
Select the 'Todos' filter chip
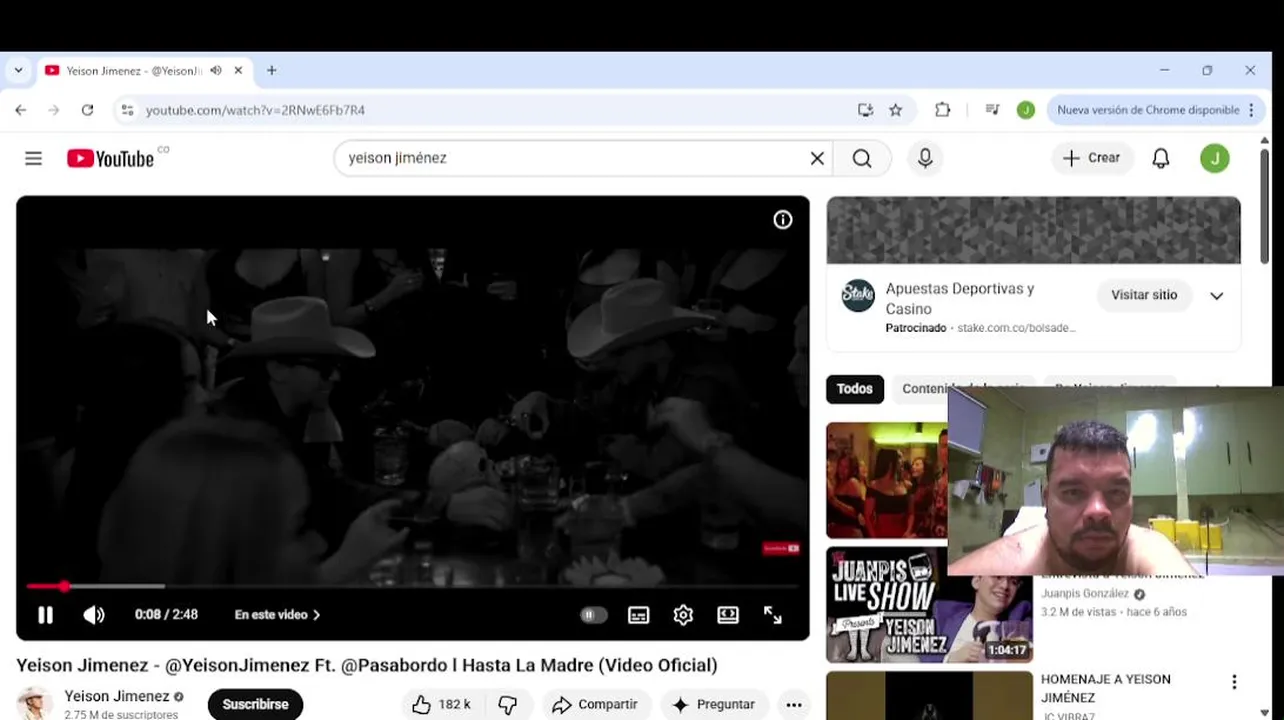(x=855, y=389)
